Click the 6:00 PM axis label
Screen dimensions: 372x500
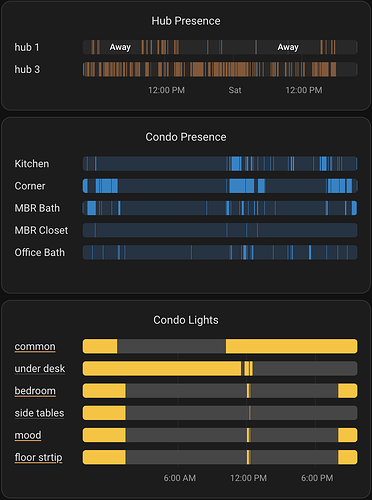[317, 478]
